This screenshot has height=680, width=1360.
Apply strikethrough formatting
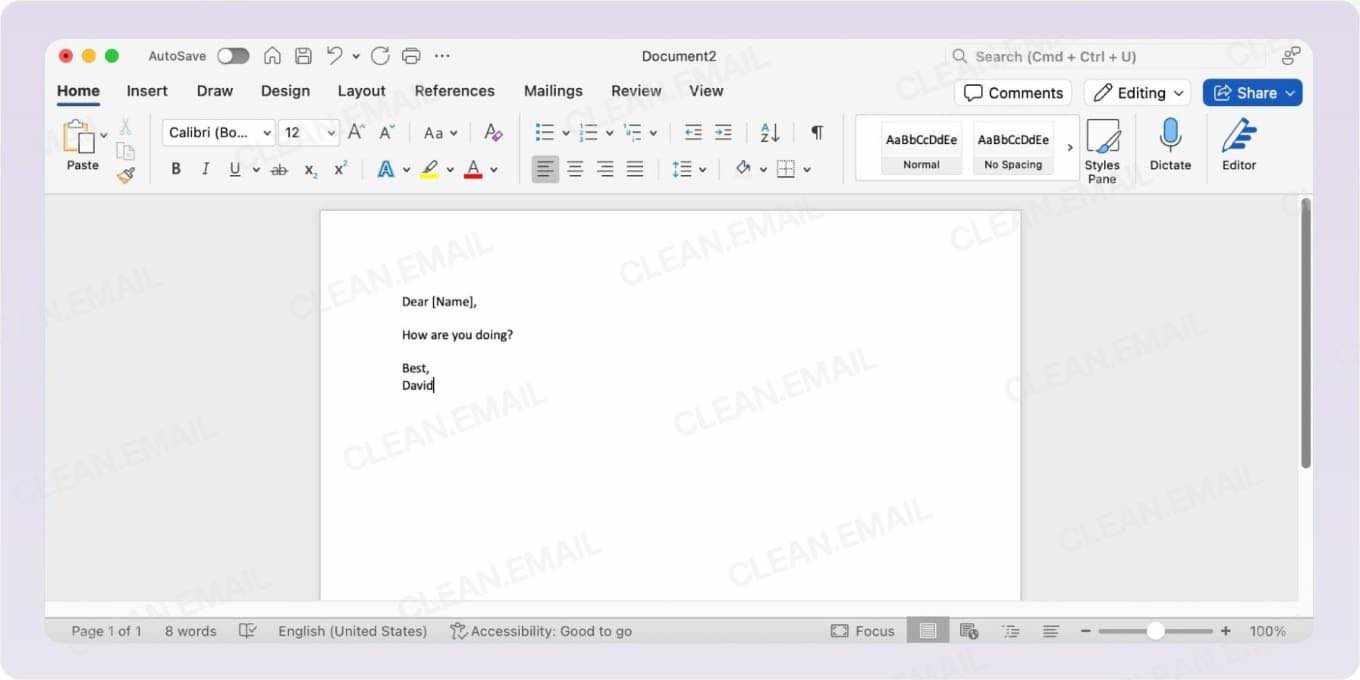tap(279, 168)
